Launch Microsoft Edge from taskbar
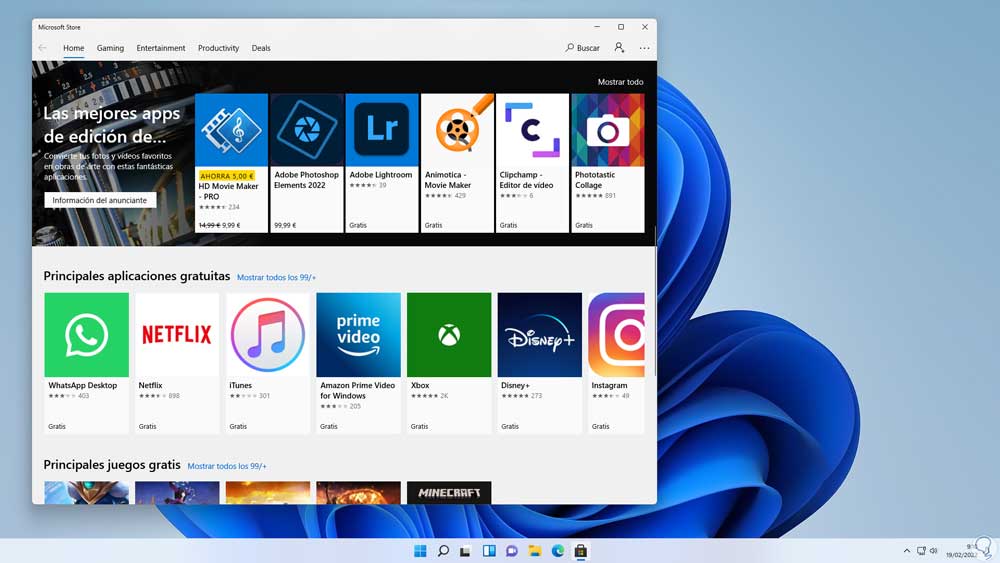This screenshot has width=1000, height=563. [x=557, y=551]
